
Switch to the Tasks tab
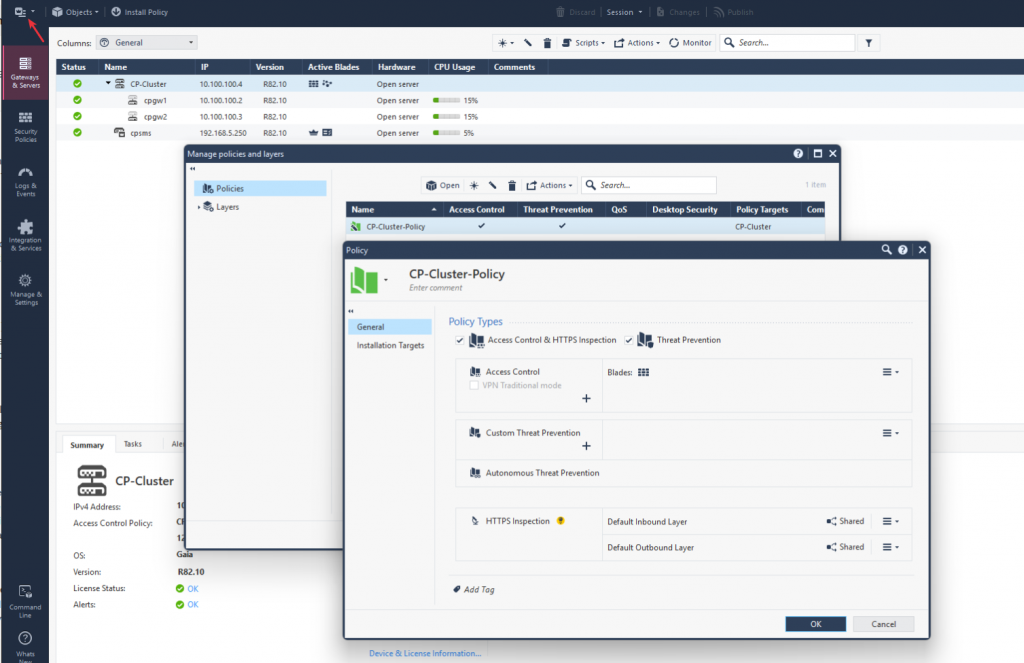point(133,444)
